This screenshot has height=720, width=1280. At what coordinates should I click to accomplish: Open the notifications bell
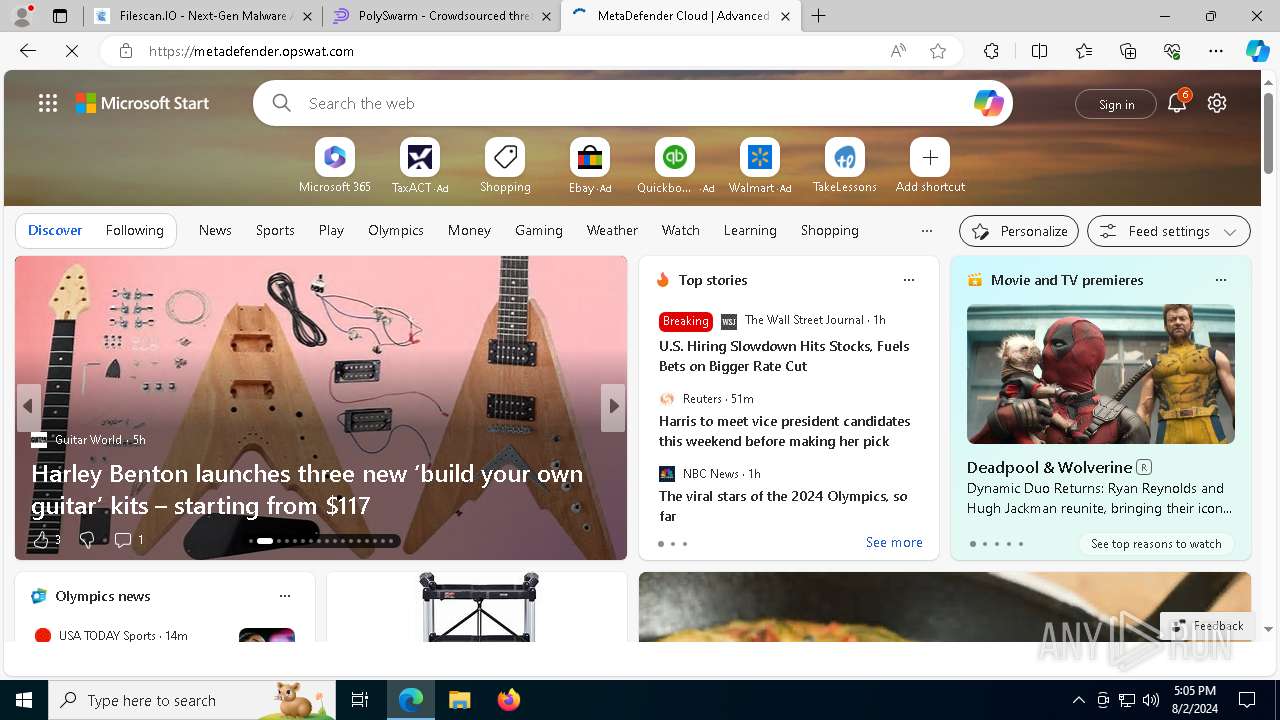point(1177,103)
